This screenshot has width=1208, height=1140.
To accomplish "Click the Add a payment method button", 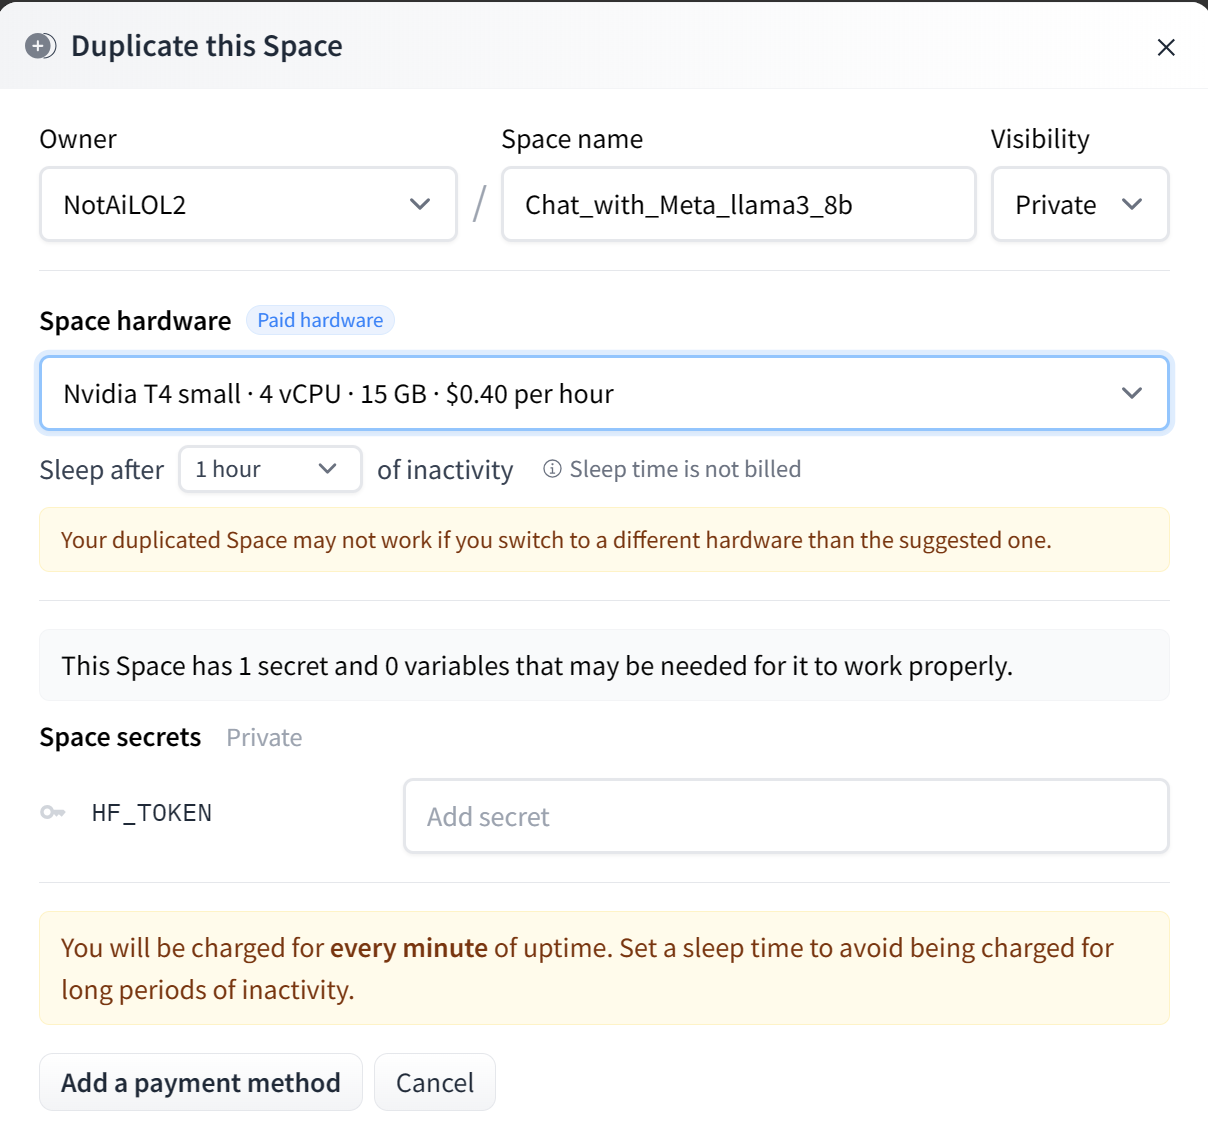I will tap(201, 1083).
